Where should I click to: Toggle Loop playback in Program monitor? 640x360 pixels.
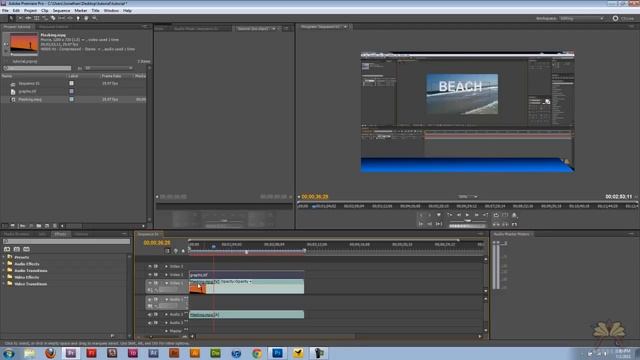coord(496,215)
